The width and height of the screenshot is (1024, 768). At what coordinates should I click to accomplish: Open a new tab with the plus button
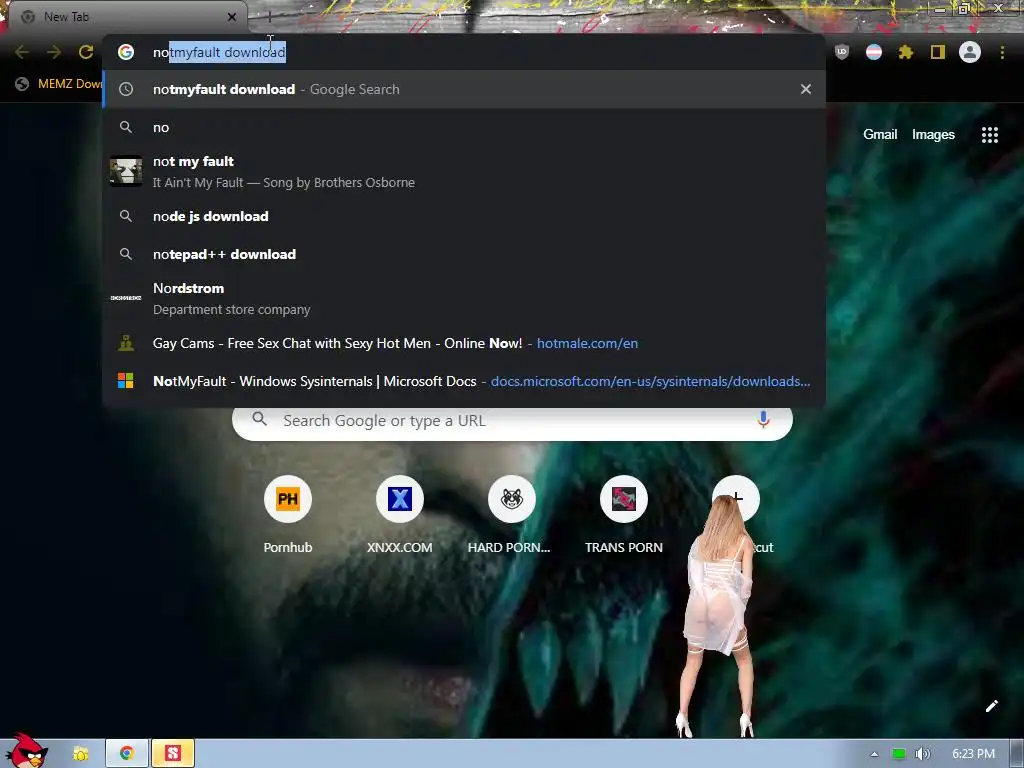(x=269, y=17)
